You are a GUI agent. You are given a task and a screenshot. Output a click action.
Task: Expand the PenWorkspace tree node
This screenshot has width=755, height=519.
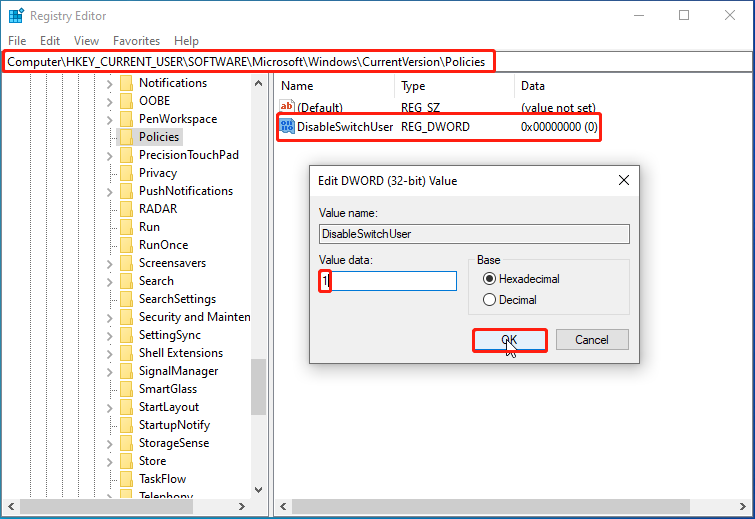point(109,120)
